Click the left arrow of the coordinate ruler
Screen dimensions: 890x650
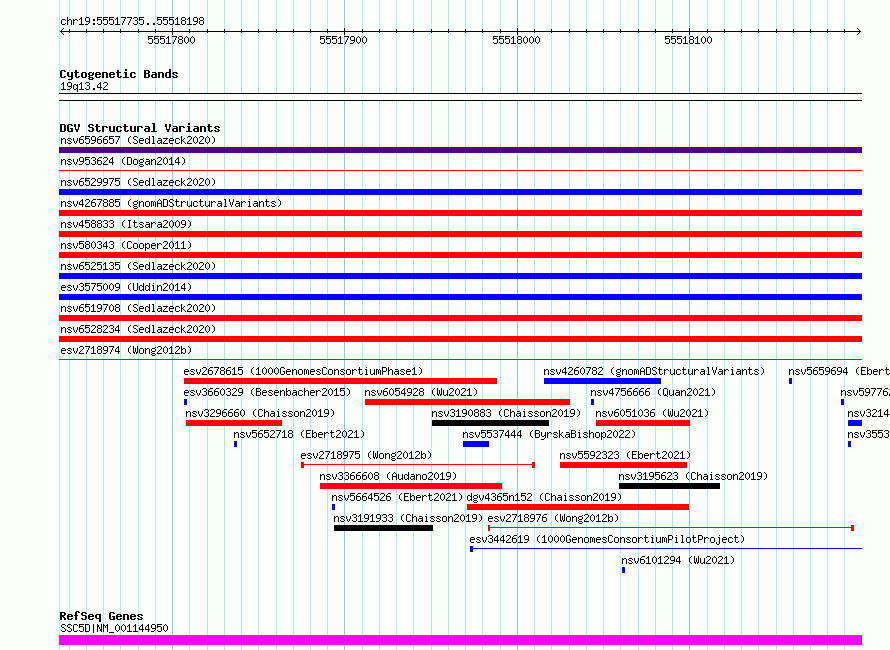(x=62, y=31)
